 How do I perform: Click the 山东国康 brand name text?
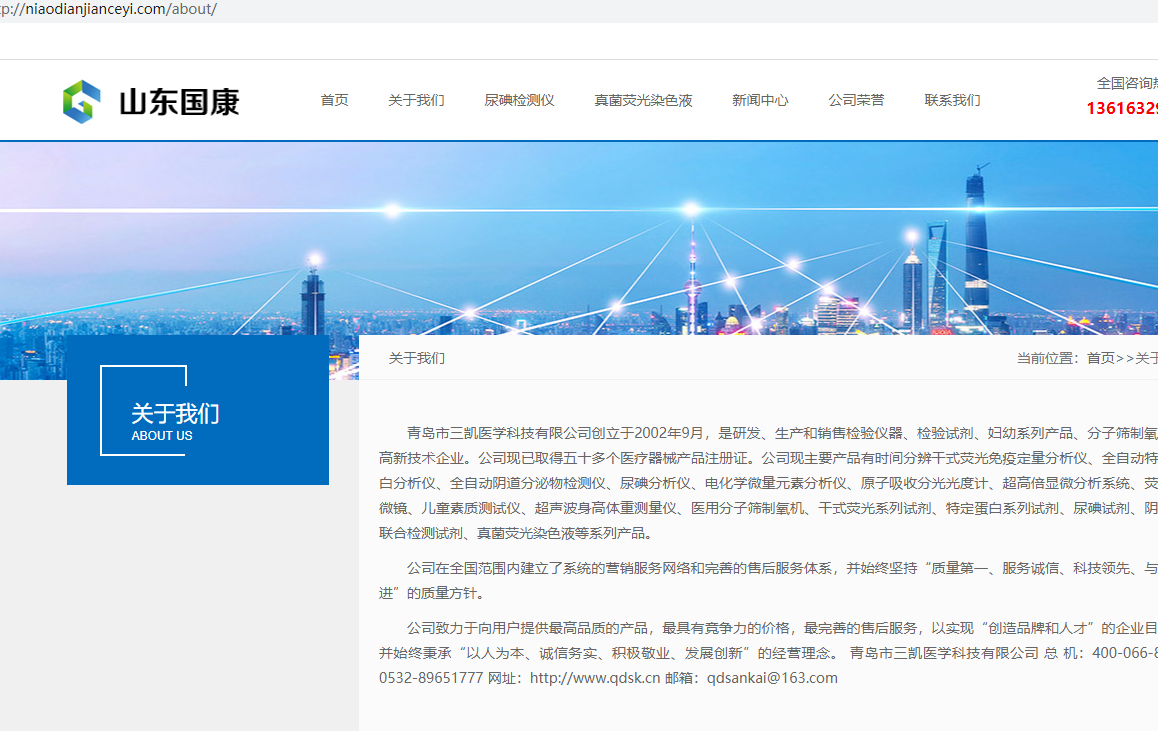click(x=179, y=102)
